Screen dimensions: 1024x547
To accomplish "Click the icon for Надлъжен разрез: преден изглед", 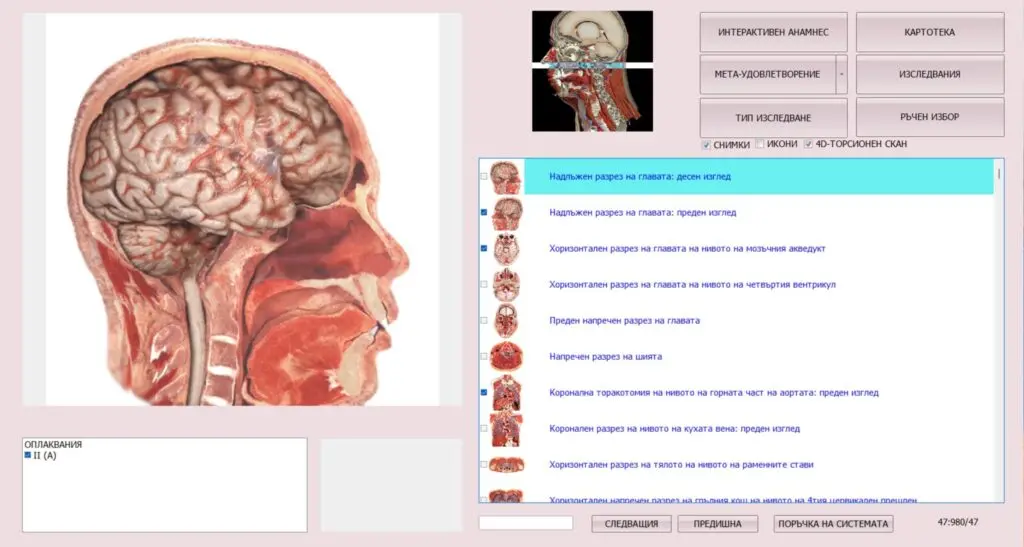I will pos(506,213).
